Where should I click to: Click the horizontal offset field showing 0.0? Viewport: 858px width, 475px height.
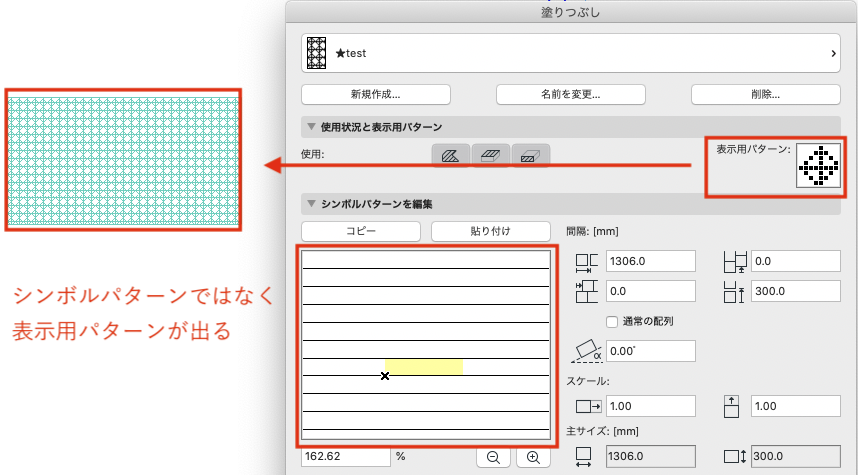(651, 291)
